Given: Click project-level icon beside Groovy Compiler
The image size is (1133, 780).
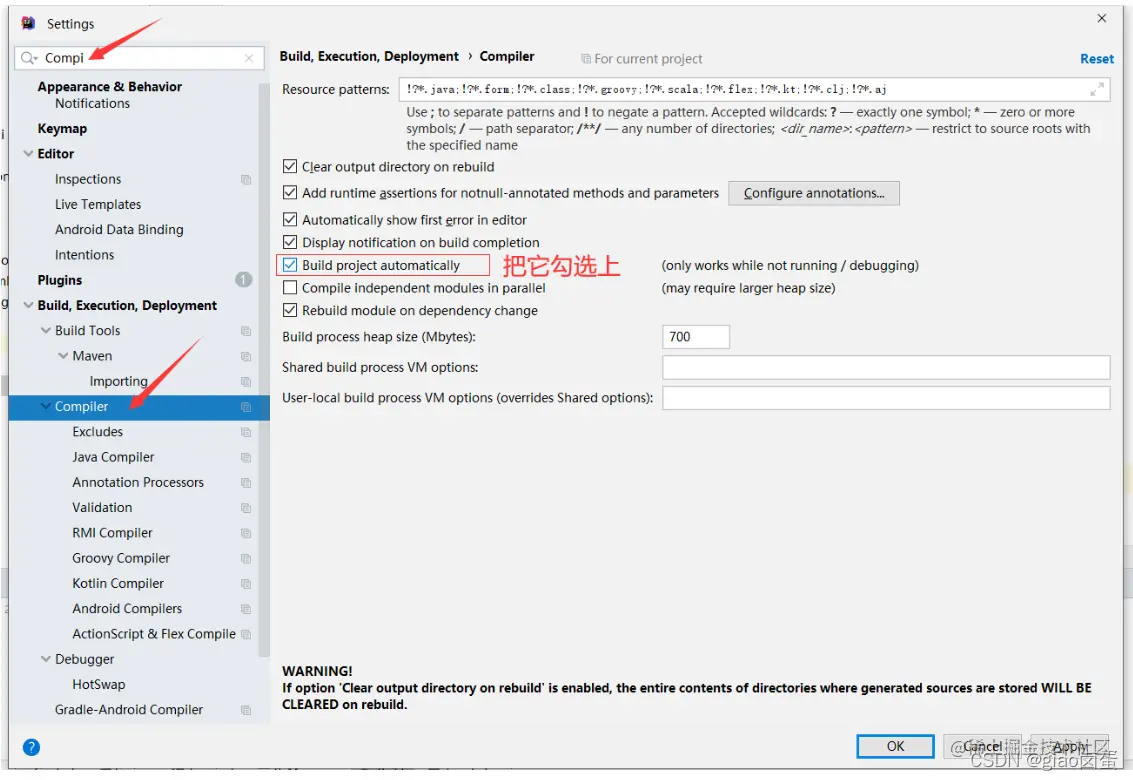Looking at the screenshot, I should point(246,559).
